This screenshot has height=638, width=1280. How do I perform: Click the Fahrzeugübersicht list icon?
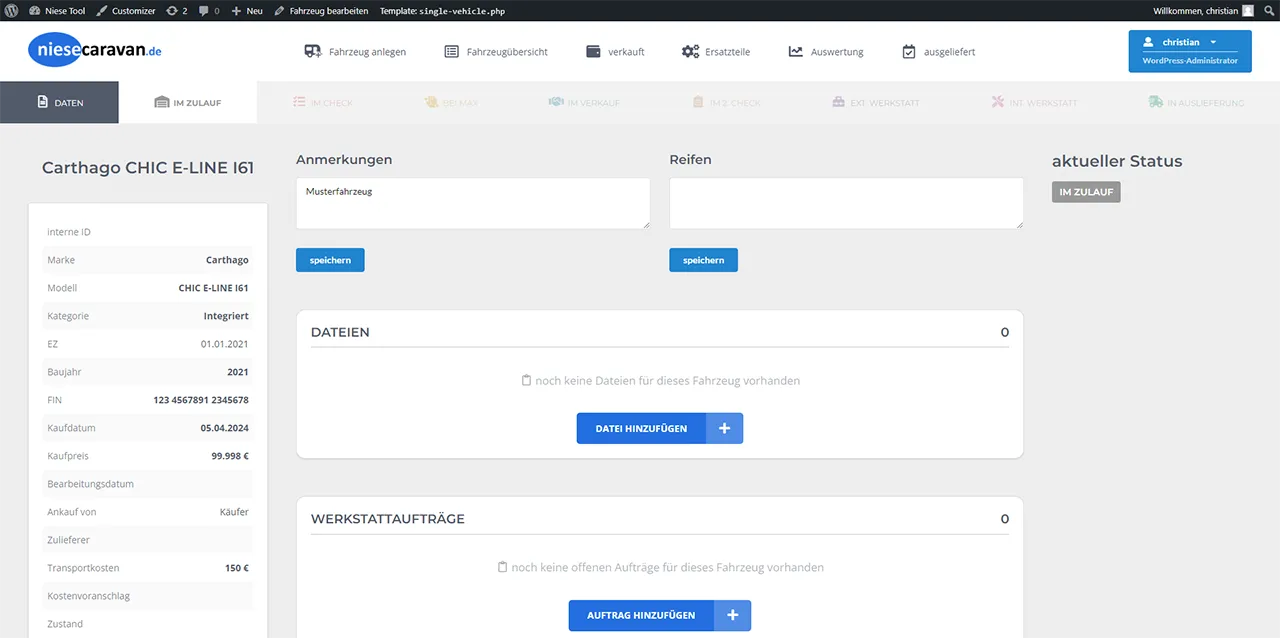[452, 51]
